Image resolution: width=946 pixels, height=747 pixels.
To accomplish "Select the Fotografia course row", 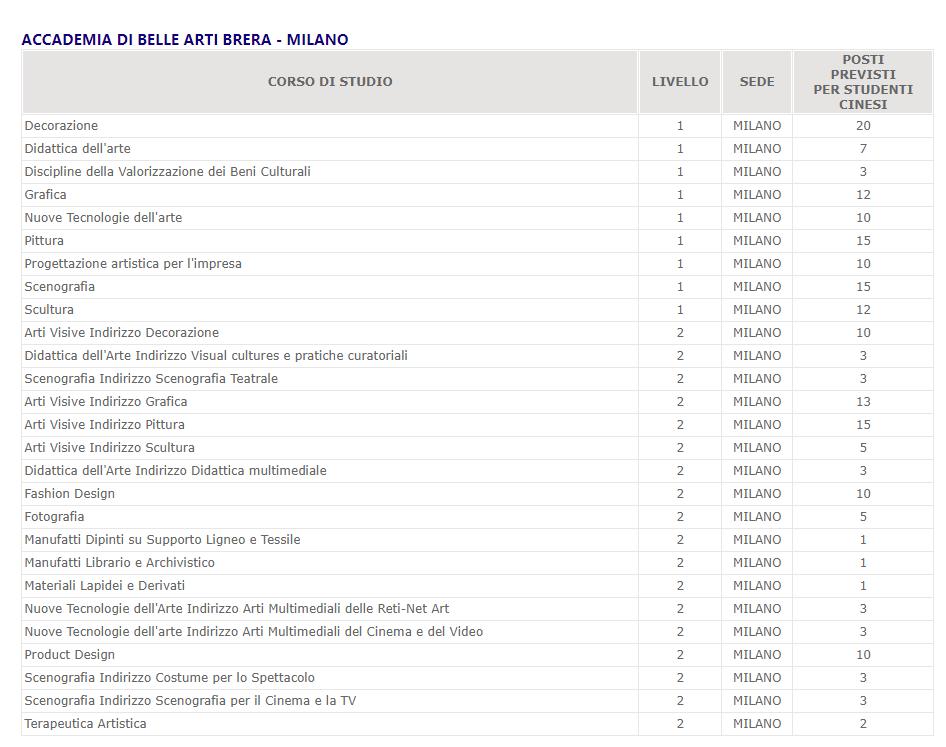I will pos(55,517).
